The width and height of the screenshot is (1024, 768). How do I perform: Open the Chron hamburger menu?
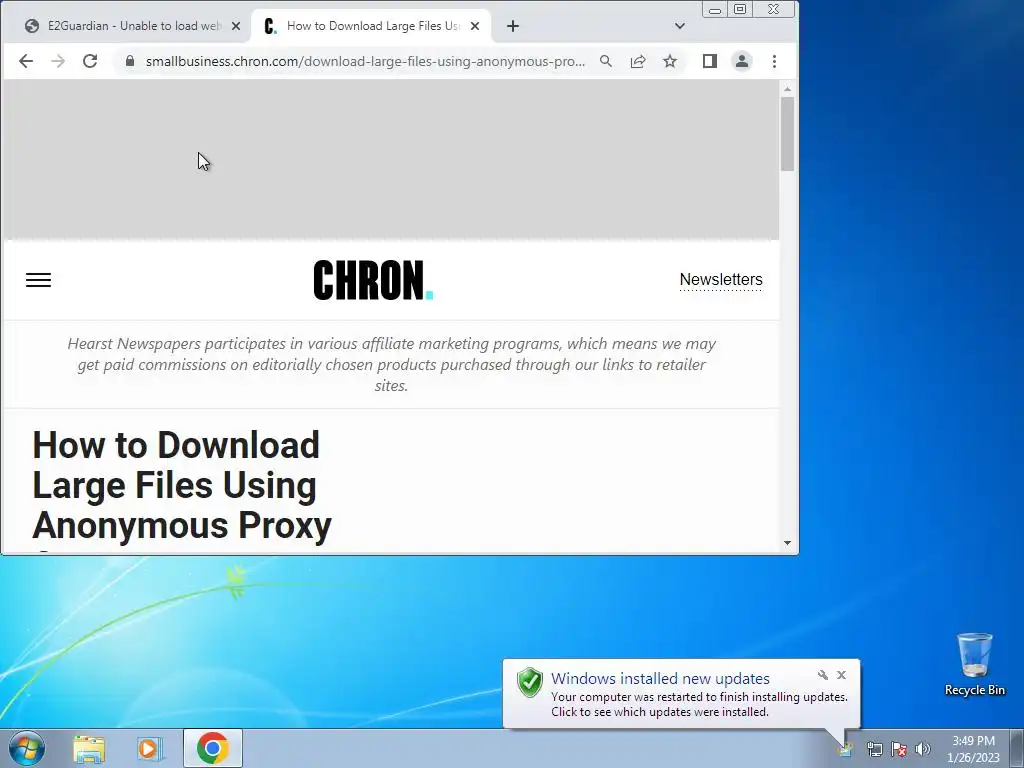39,280
